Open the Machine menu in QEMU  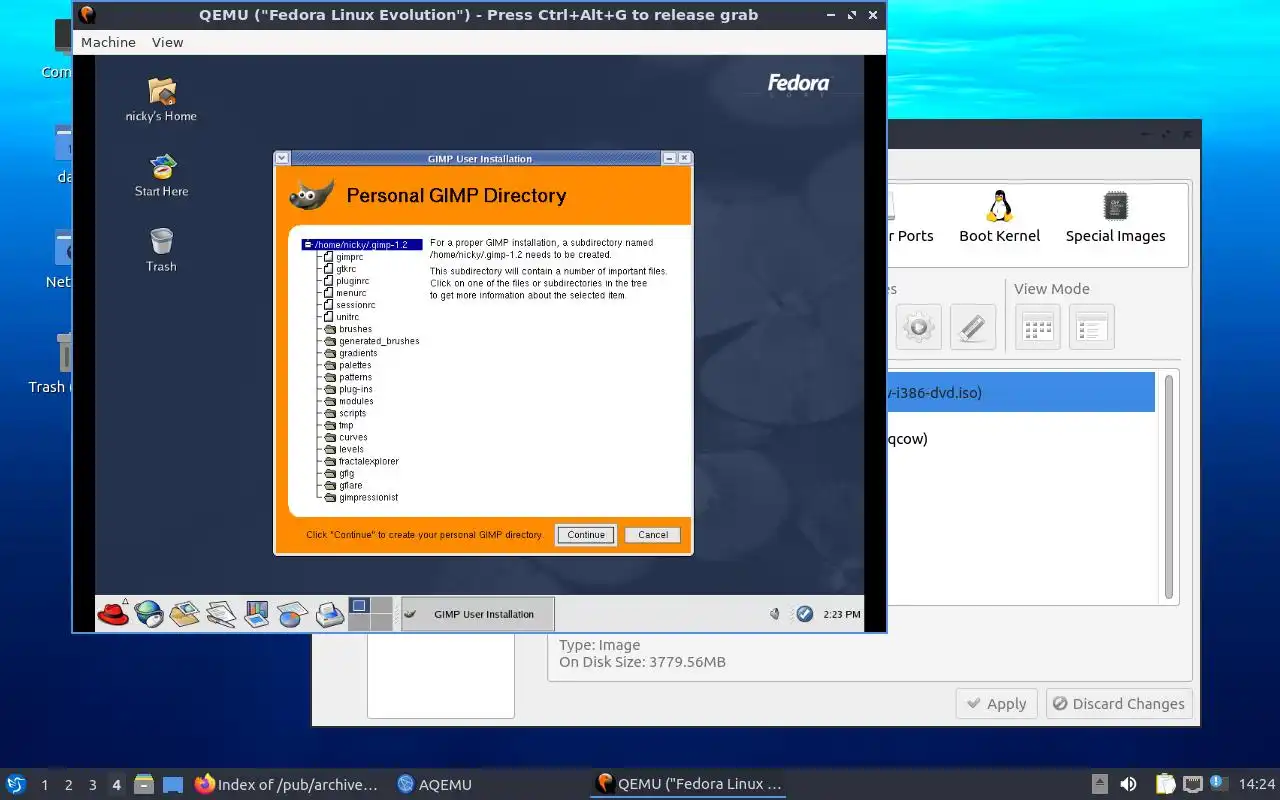[108, 42]
